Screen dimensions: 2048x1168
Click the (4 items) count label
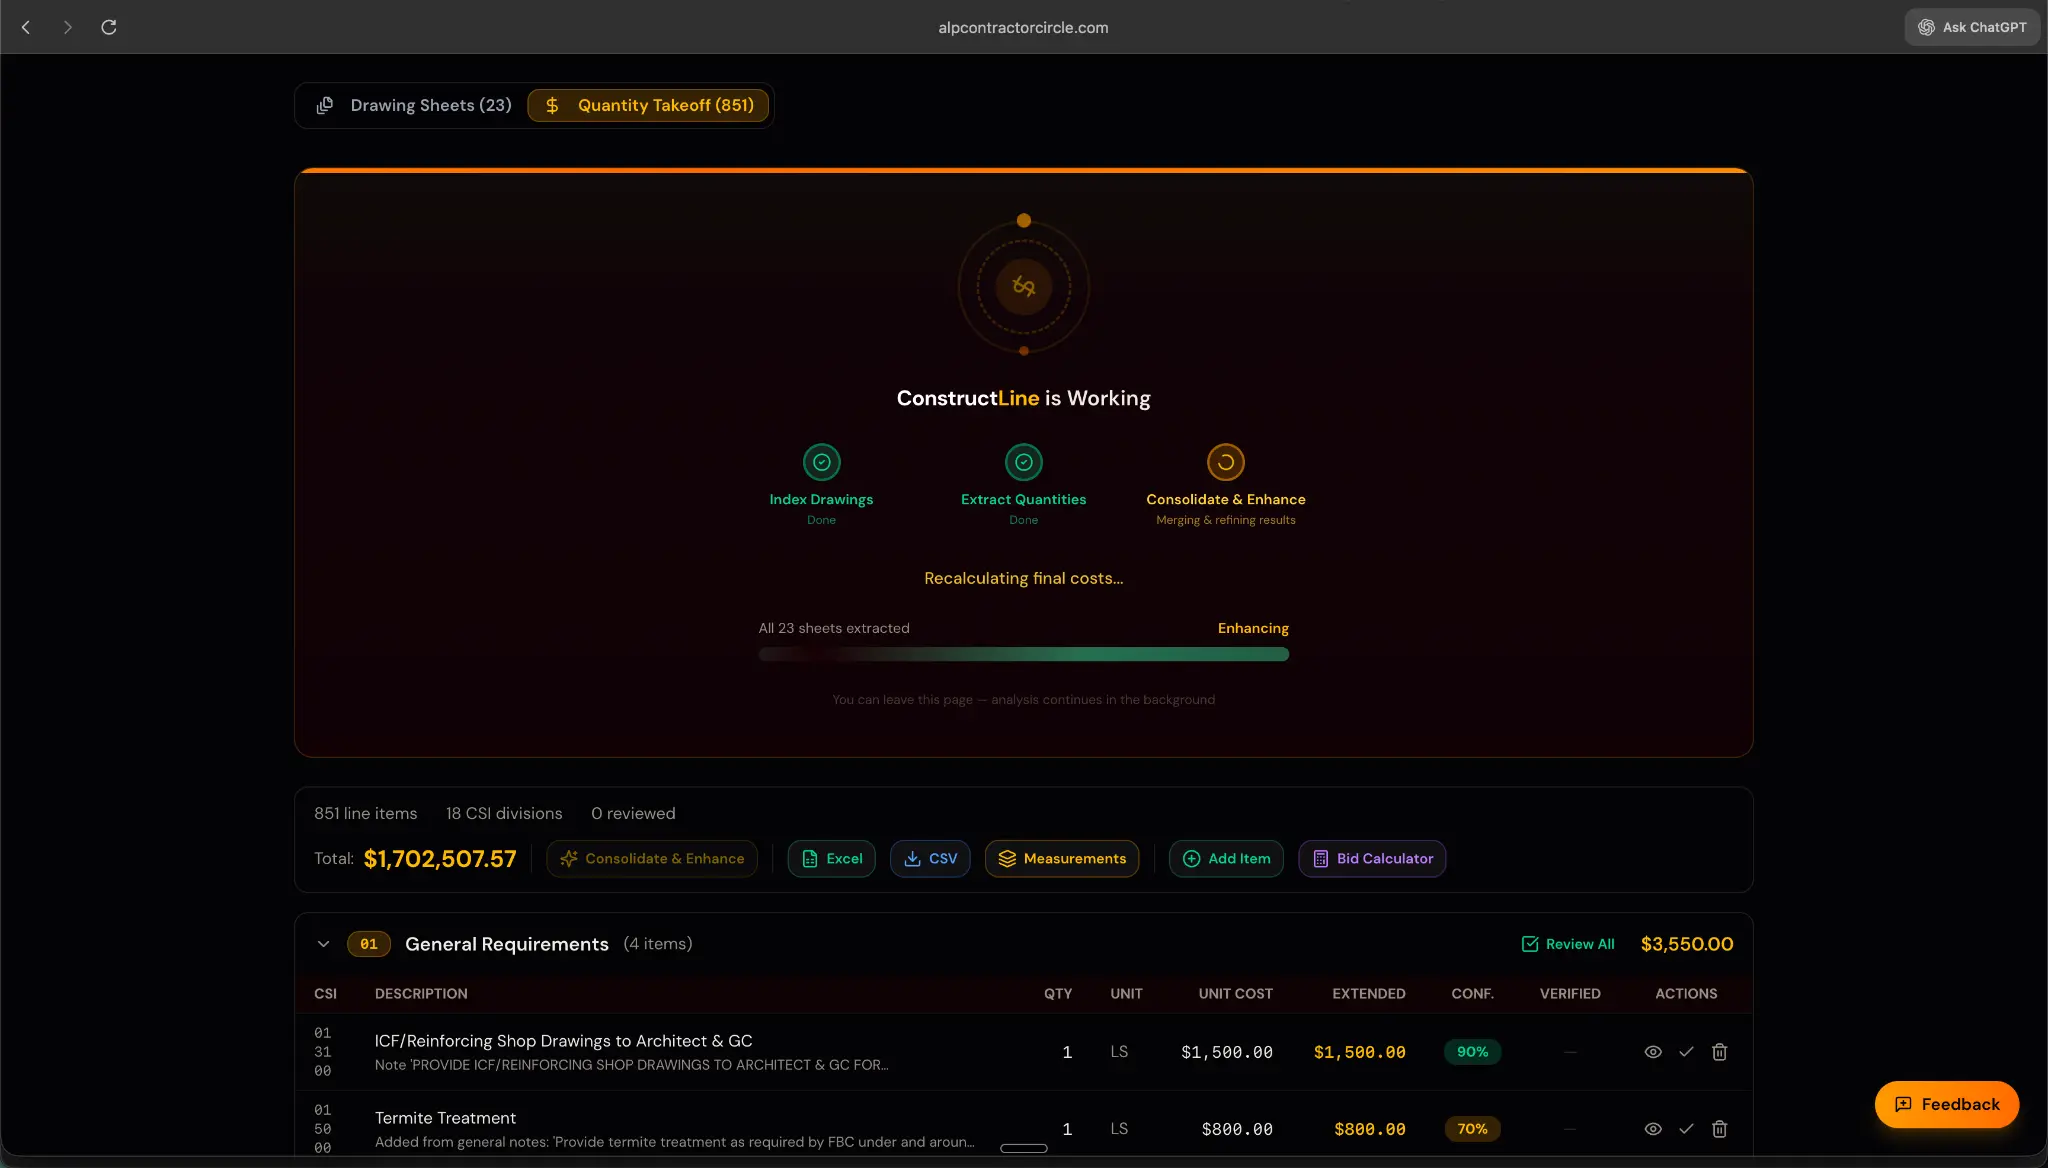click(x=657, y=944)
